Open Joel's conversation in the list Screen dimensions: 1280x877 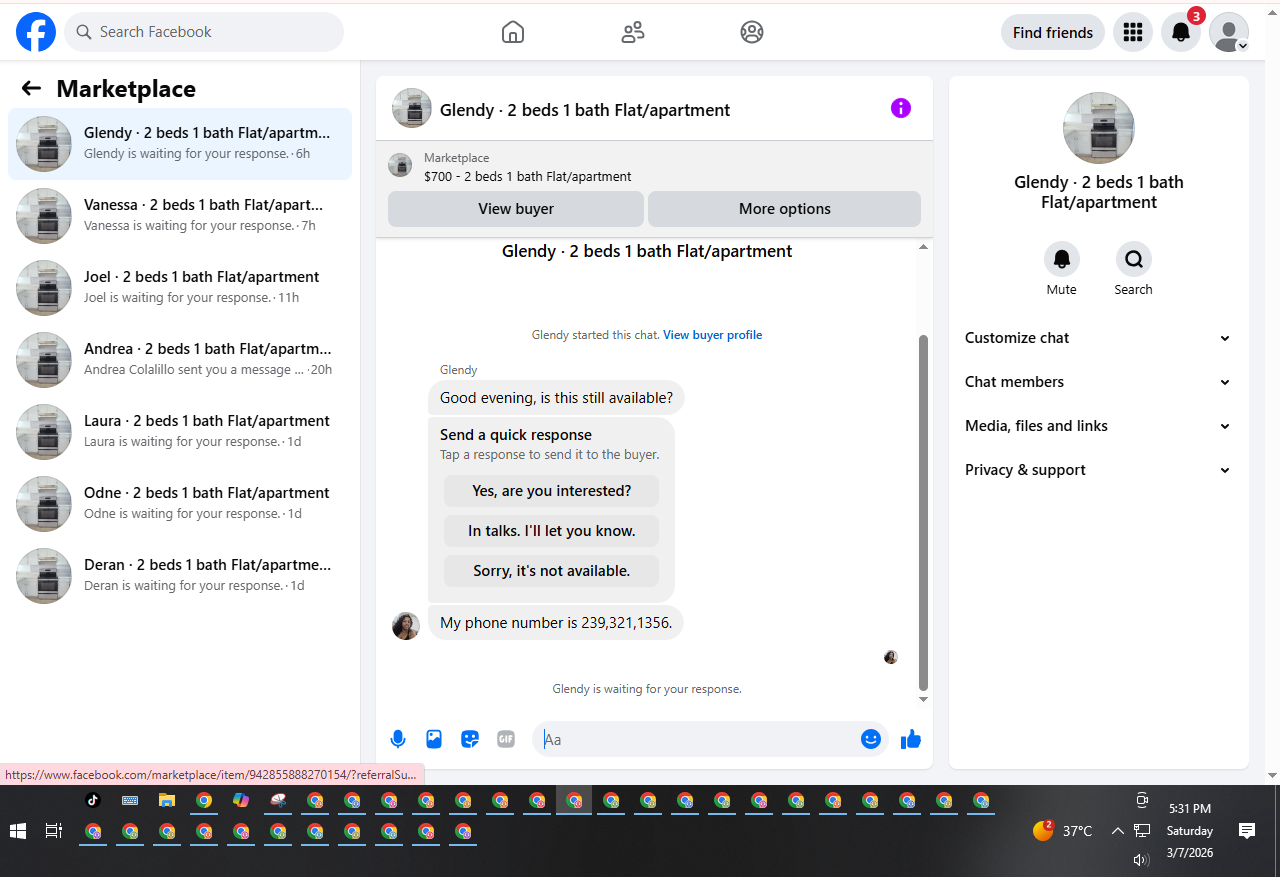(x=180, y=288)
